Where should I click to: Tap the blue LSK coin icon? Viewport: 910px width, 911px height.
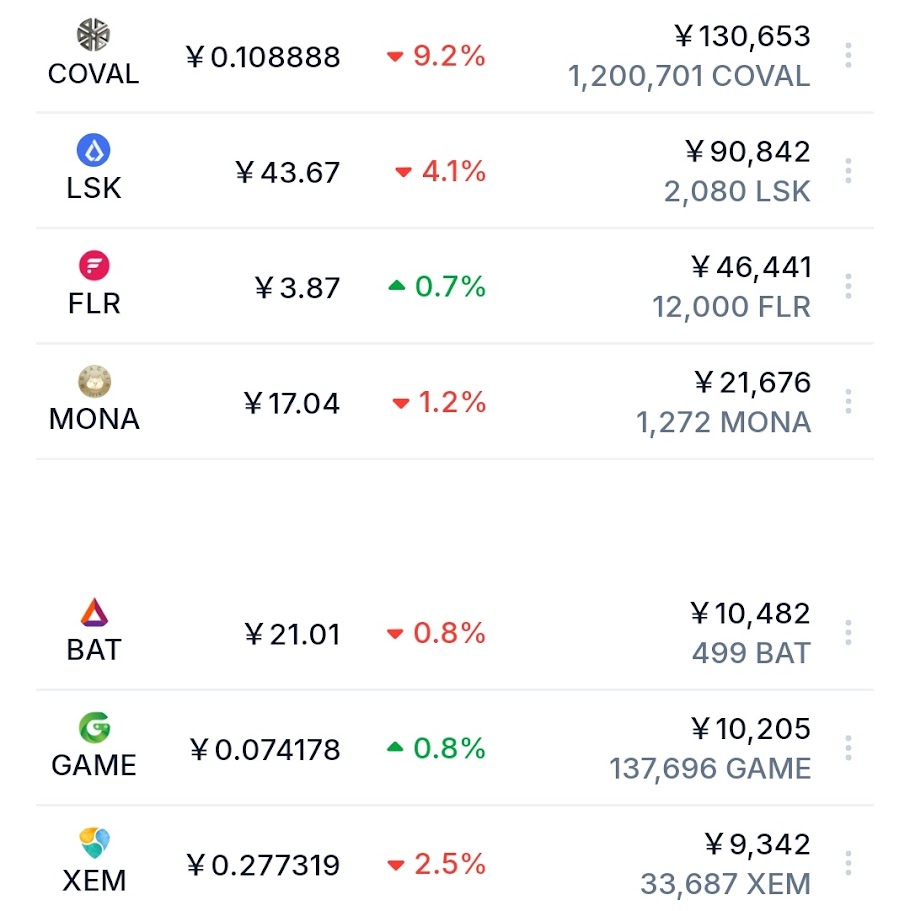[x=94, y=150]
